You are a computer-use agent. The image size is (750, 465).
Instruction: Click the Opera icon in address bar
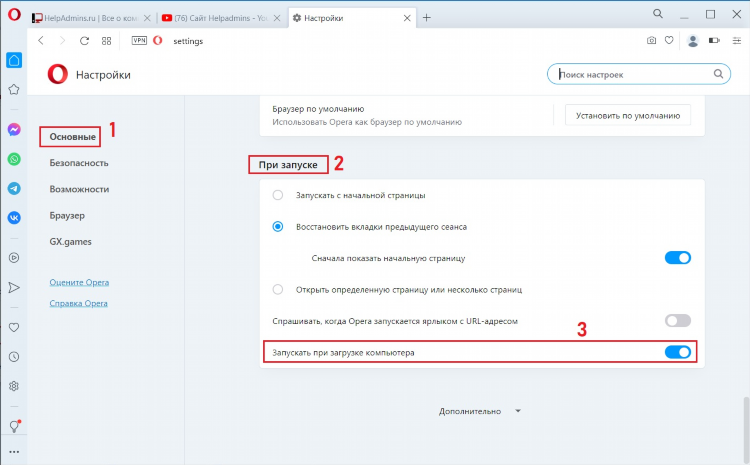point(157,41)
